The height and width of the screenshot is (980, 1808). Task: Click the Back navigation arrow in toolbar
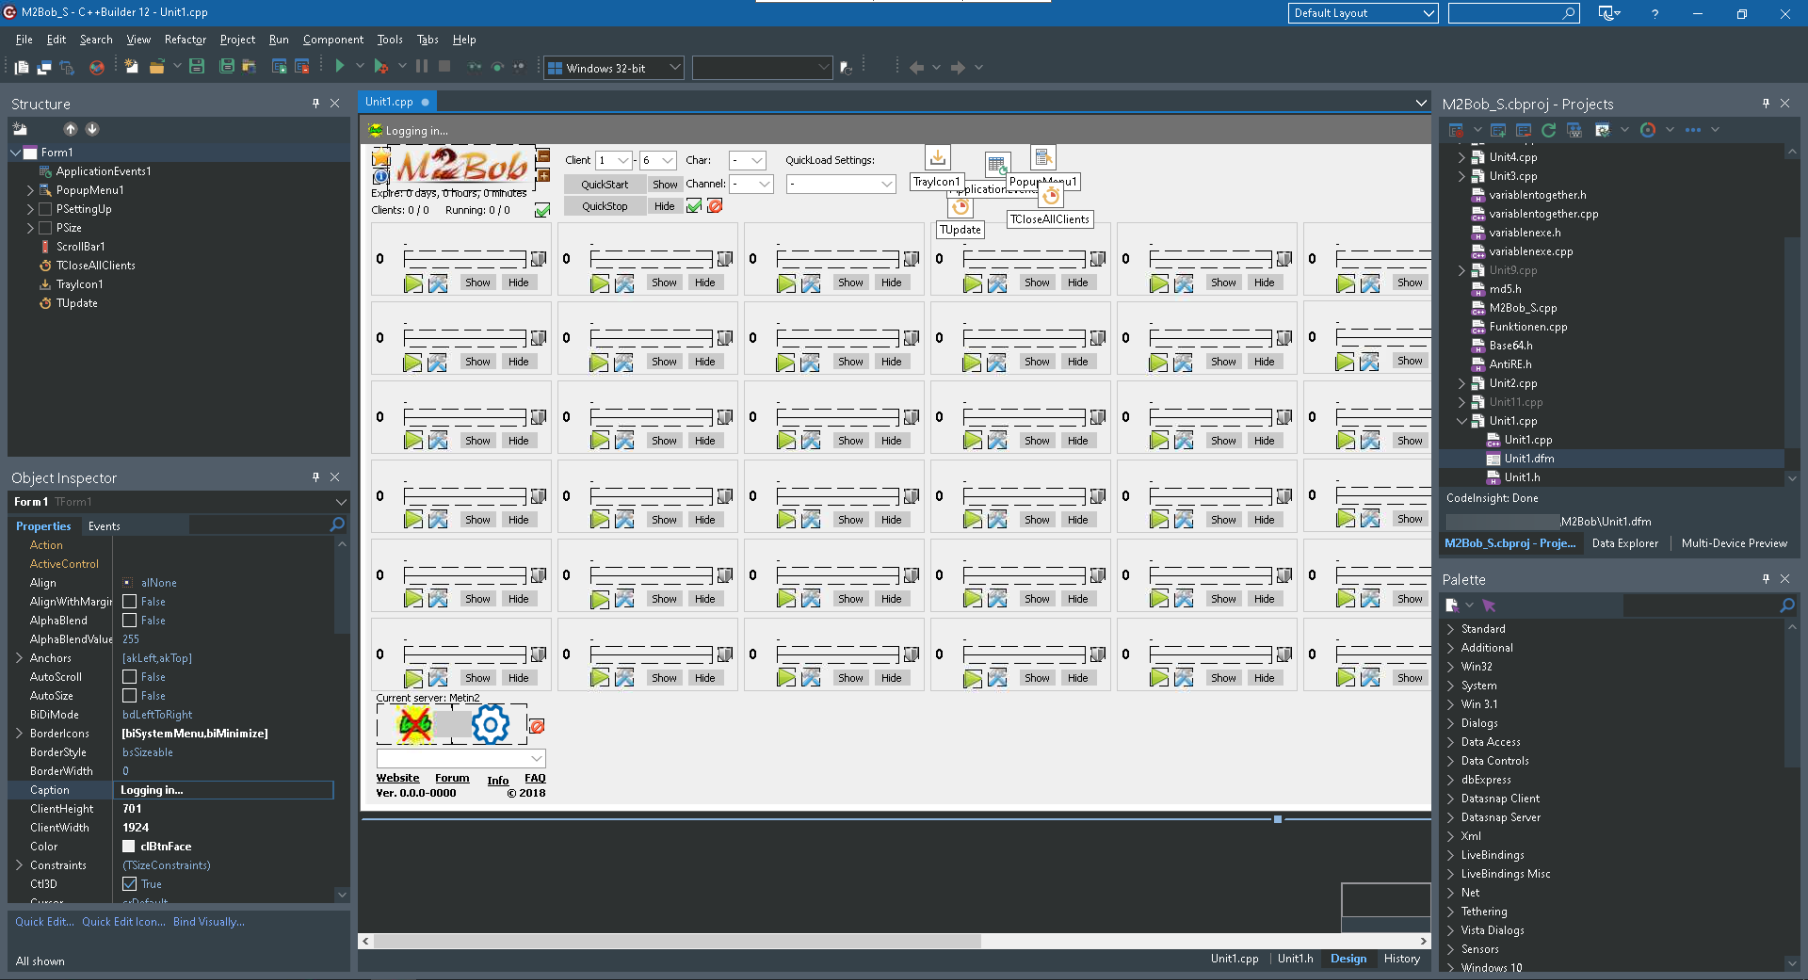(x=916, y=68)
